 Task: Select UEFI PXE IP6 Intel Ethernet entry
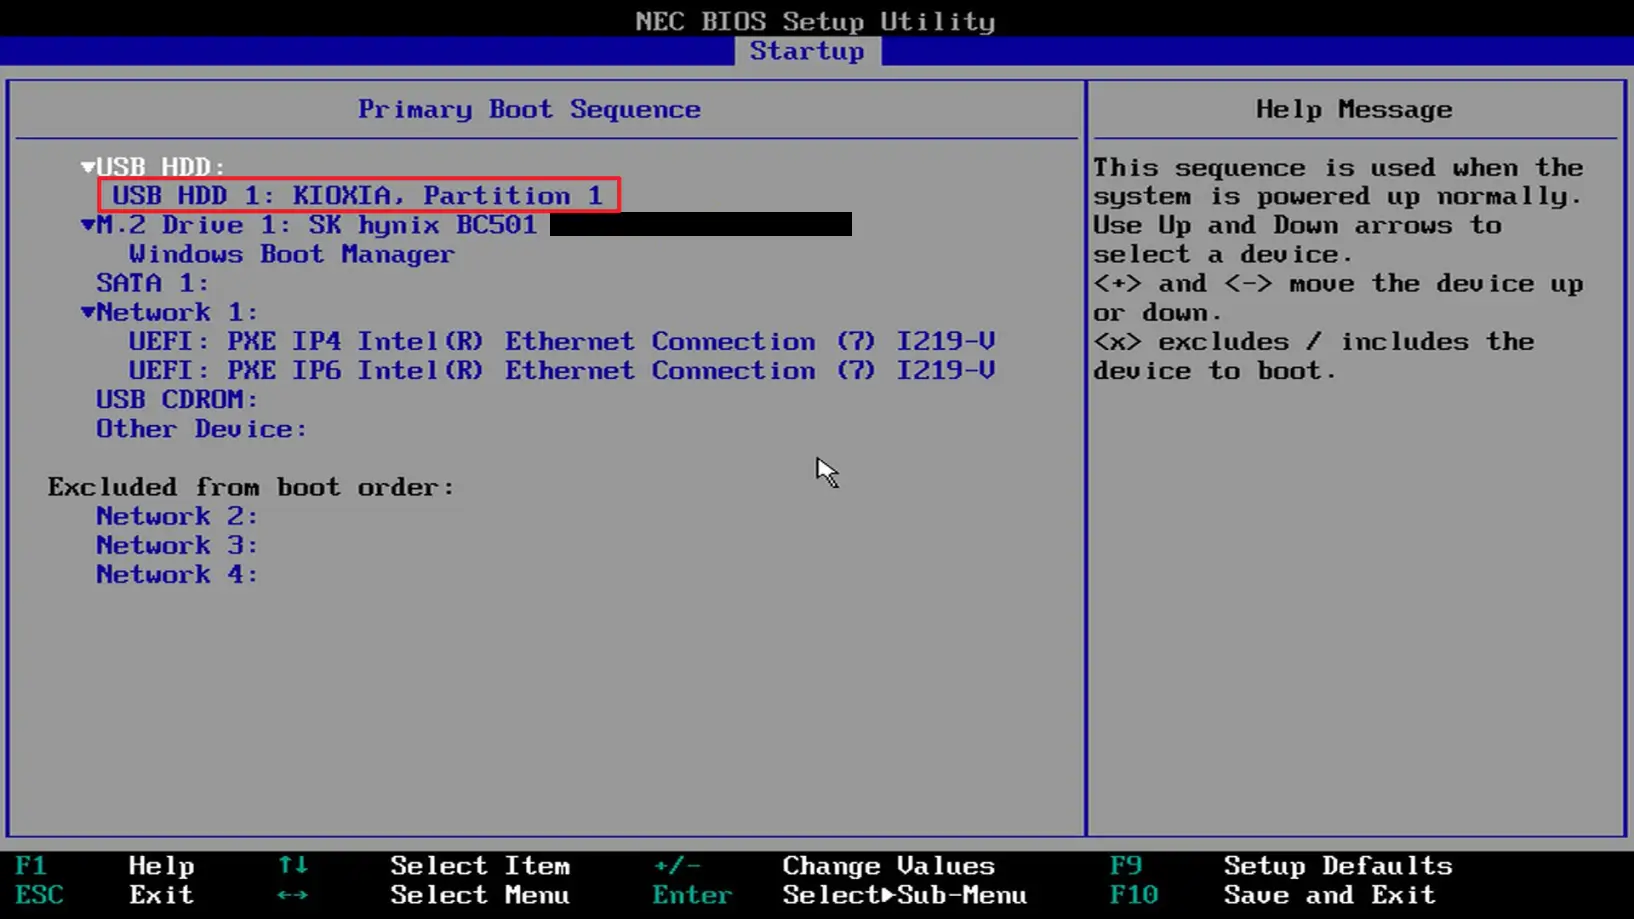pos(561,371)
